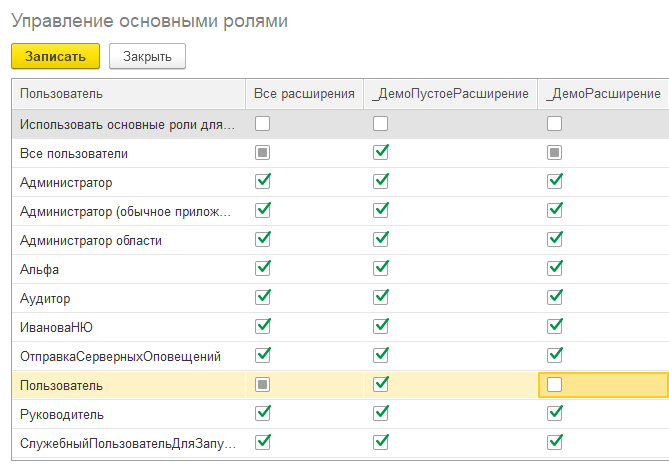The width and height of the screenshot is (669, 465).
Task: Click the Записать button
Action: click(55, 56)
